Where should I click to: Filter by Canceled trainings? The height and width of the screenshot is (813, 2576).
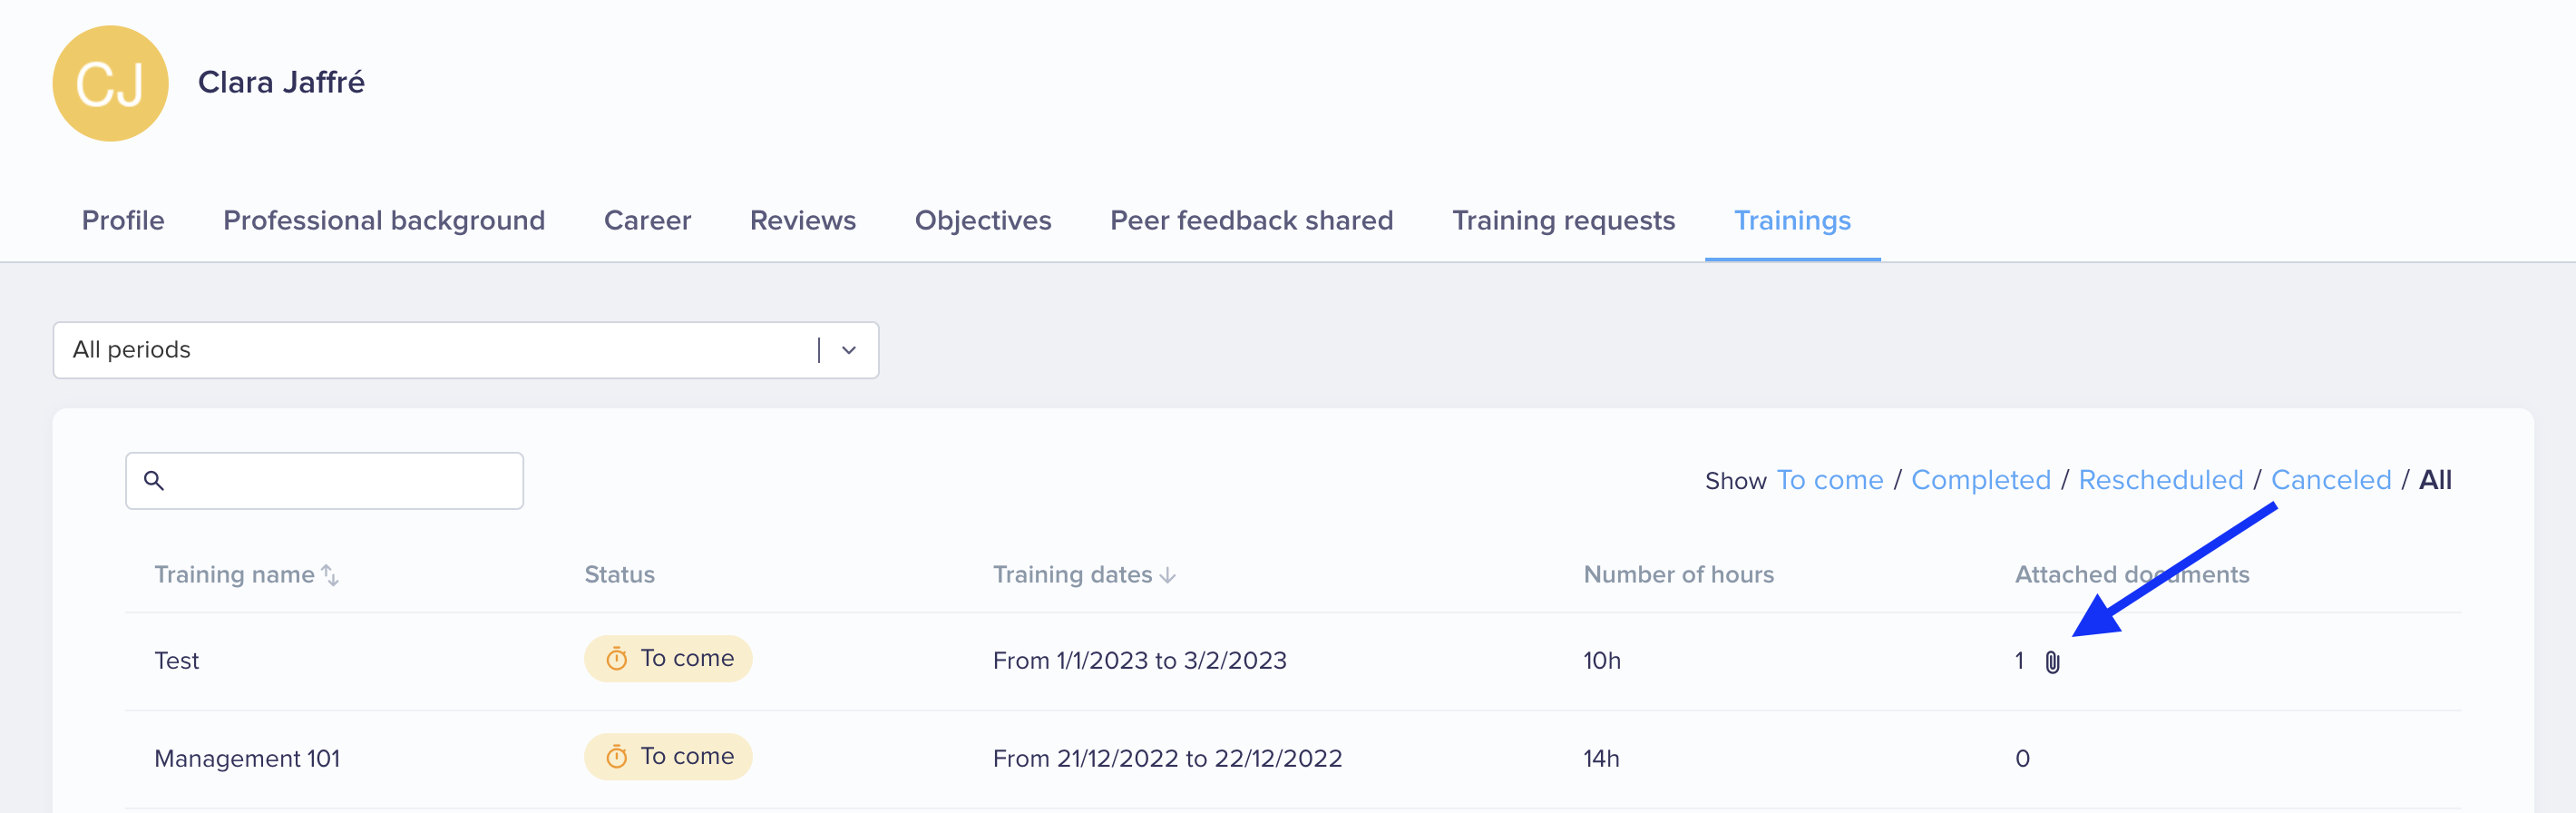(x=2330, y=480)
